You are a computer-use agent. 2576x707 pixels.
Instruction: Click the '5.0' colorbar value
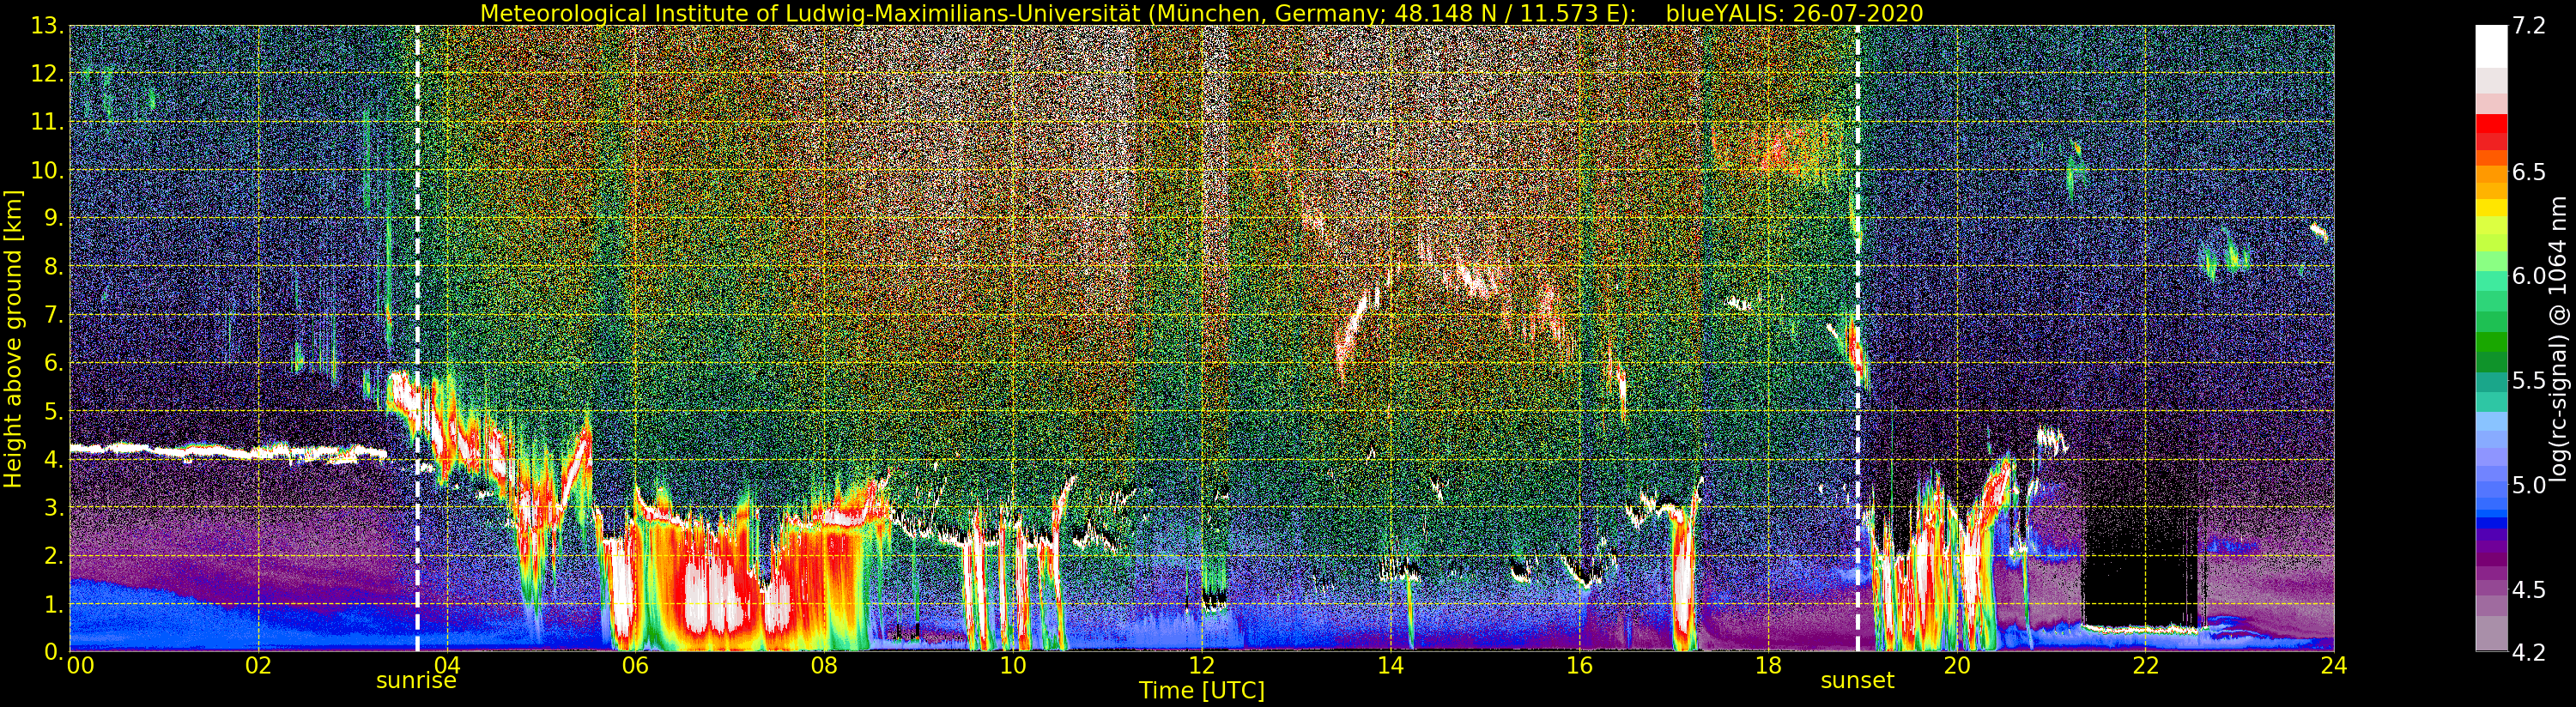click(x=2528, y=485)
